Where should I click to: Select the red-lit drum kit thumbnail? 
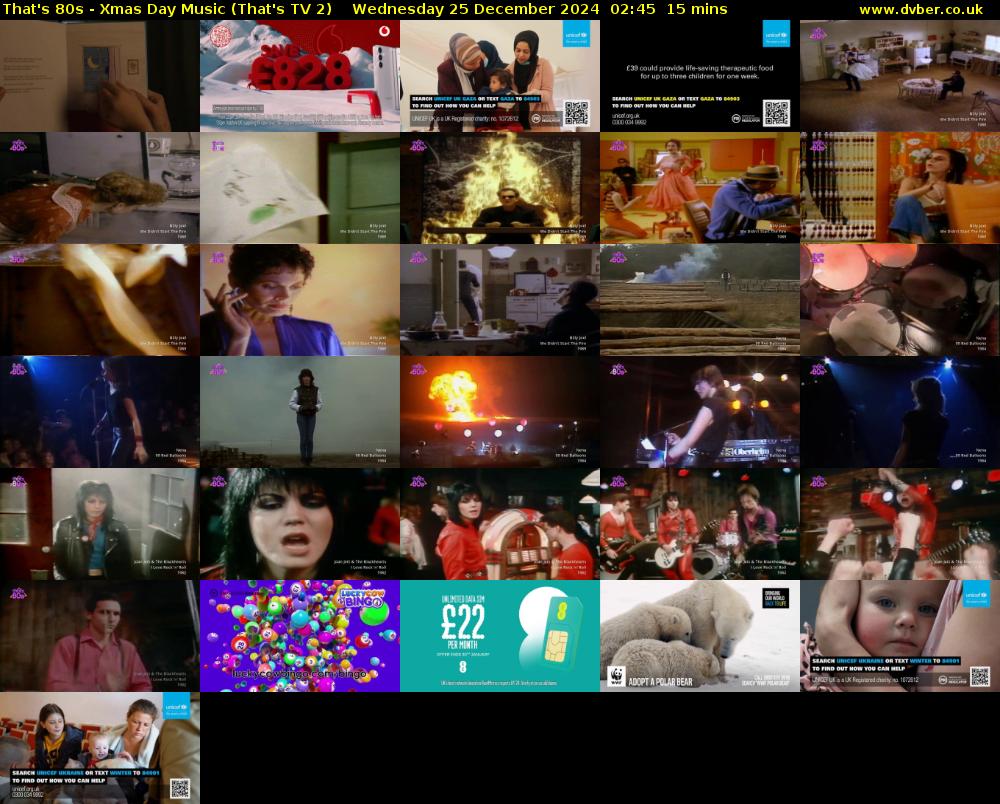(x=900, y=300)
